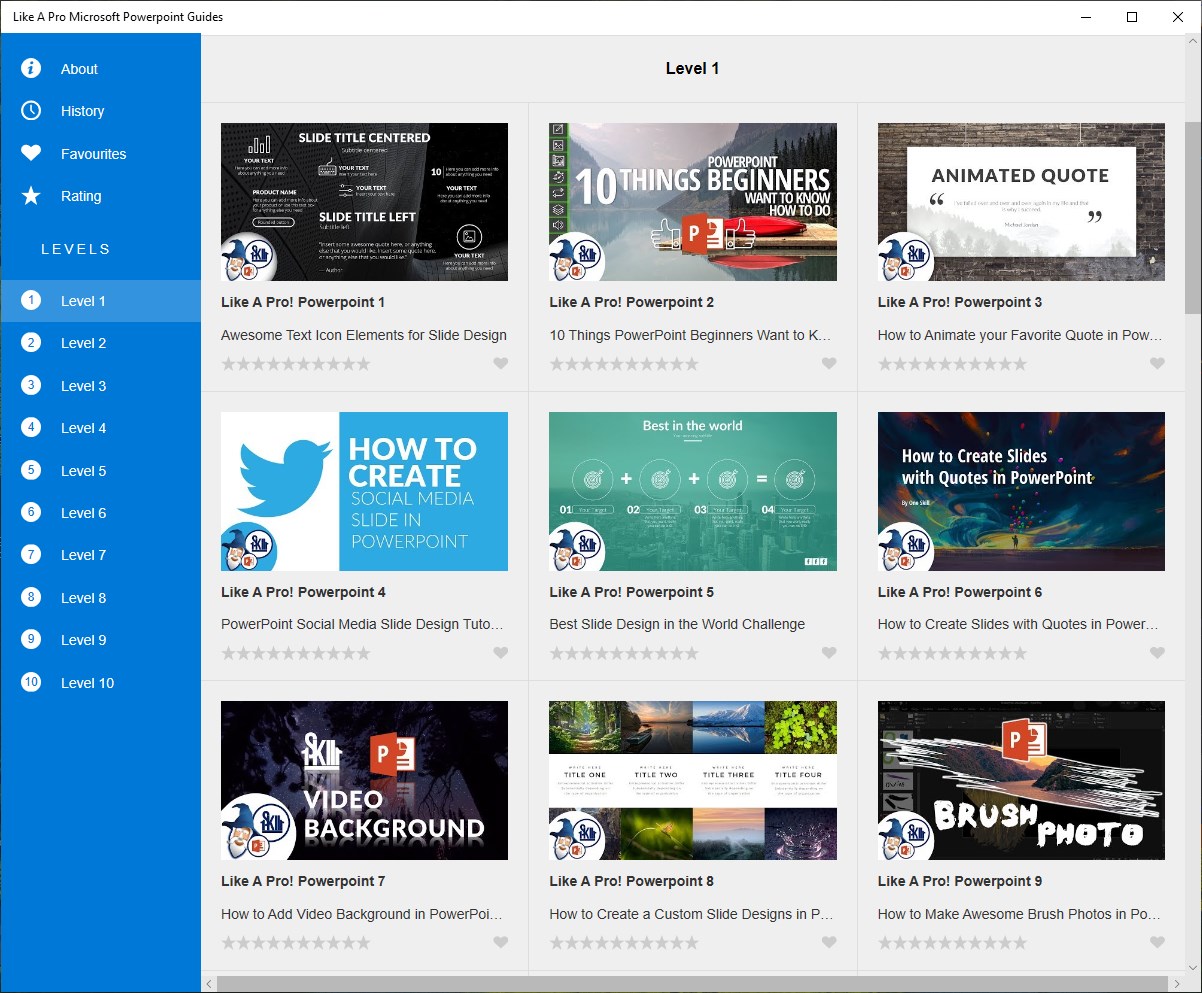Click the numbered circle icon for Level 9

point(31,640)
